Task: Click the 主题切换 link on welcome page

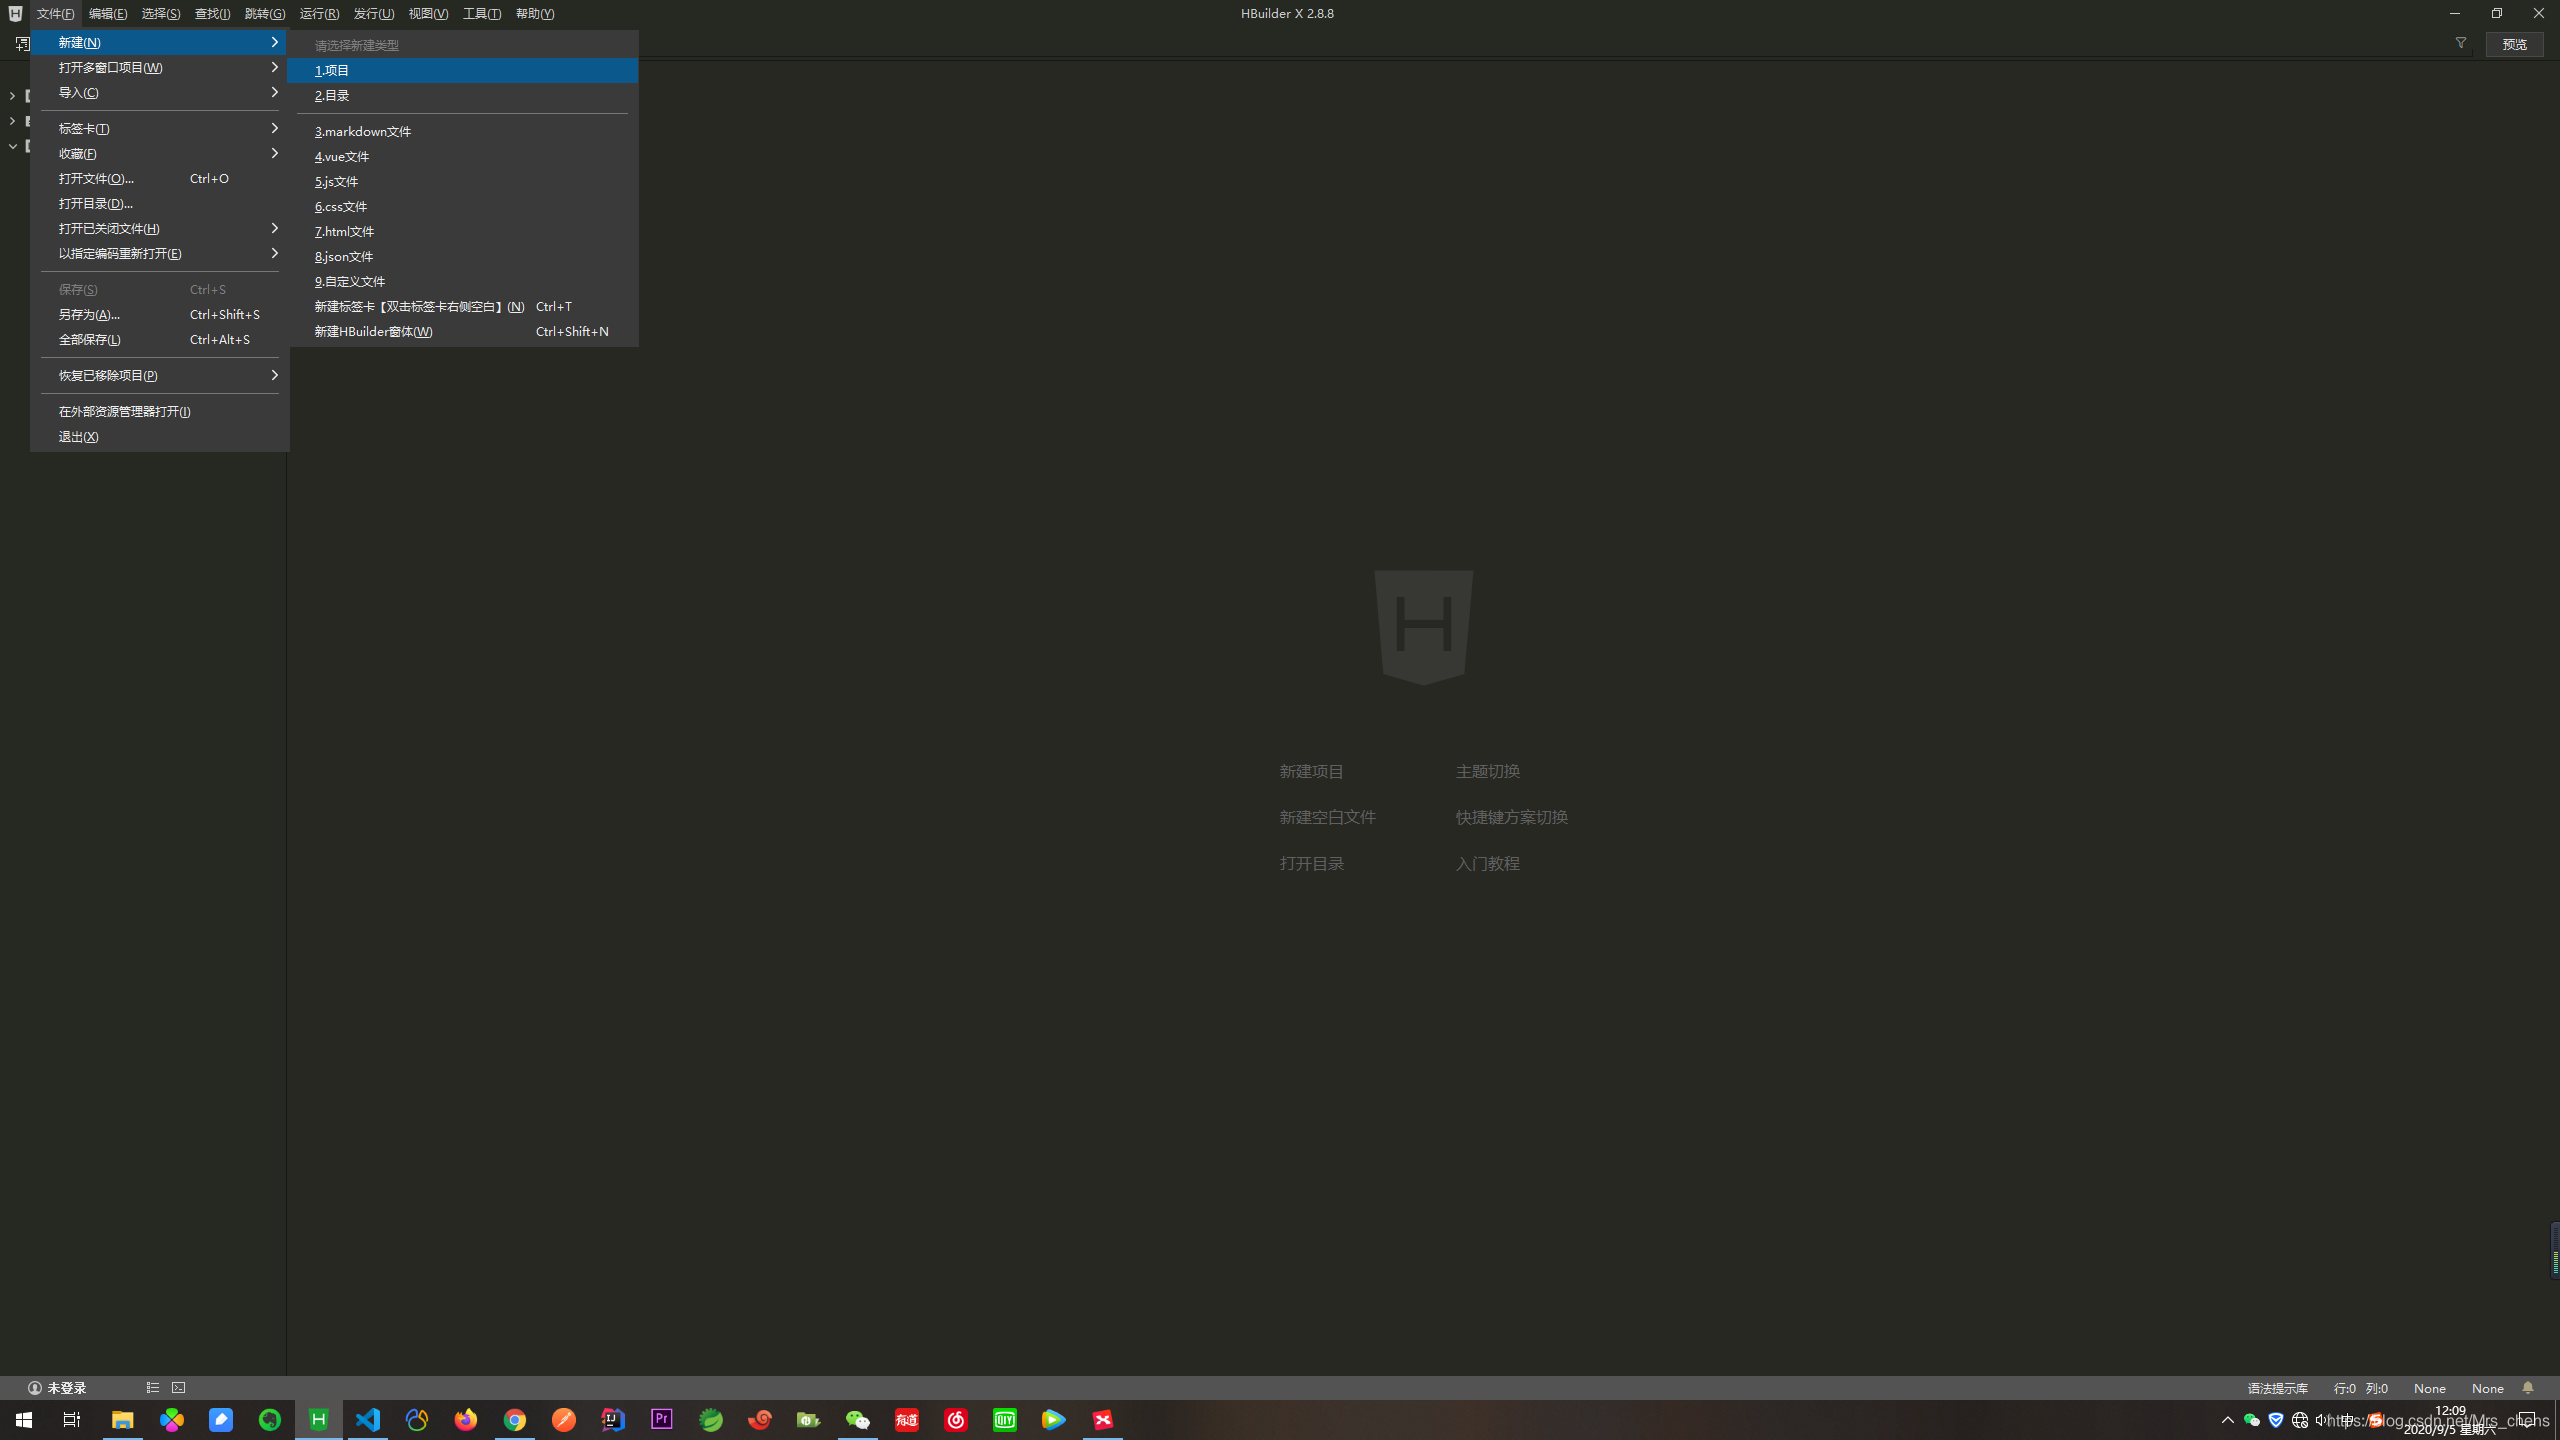Action: (x=1487, y=771)
